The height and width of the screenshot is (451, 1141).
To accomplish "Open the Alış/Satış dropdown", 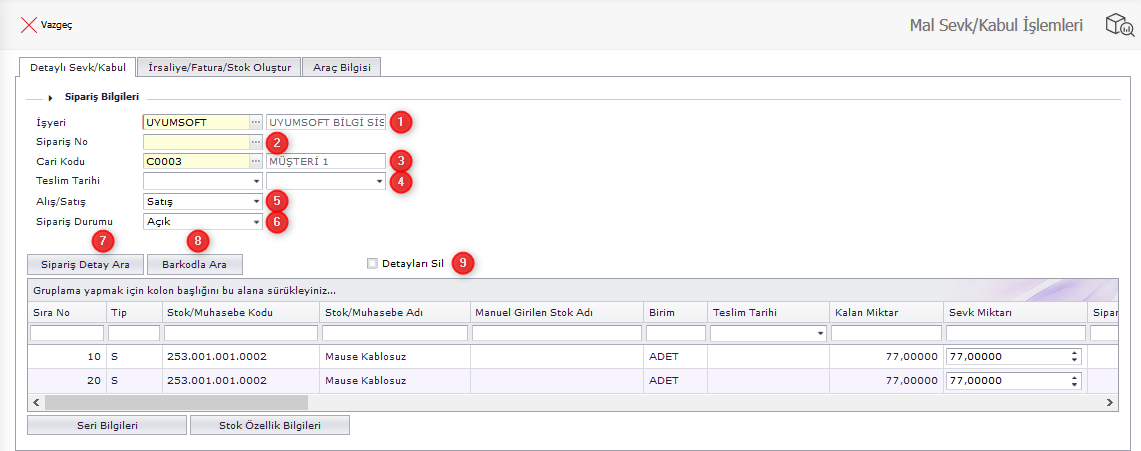I will 256,202.
